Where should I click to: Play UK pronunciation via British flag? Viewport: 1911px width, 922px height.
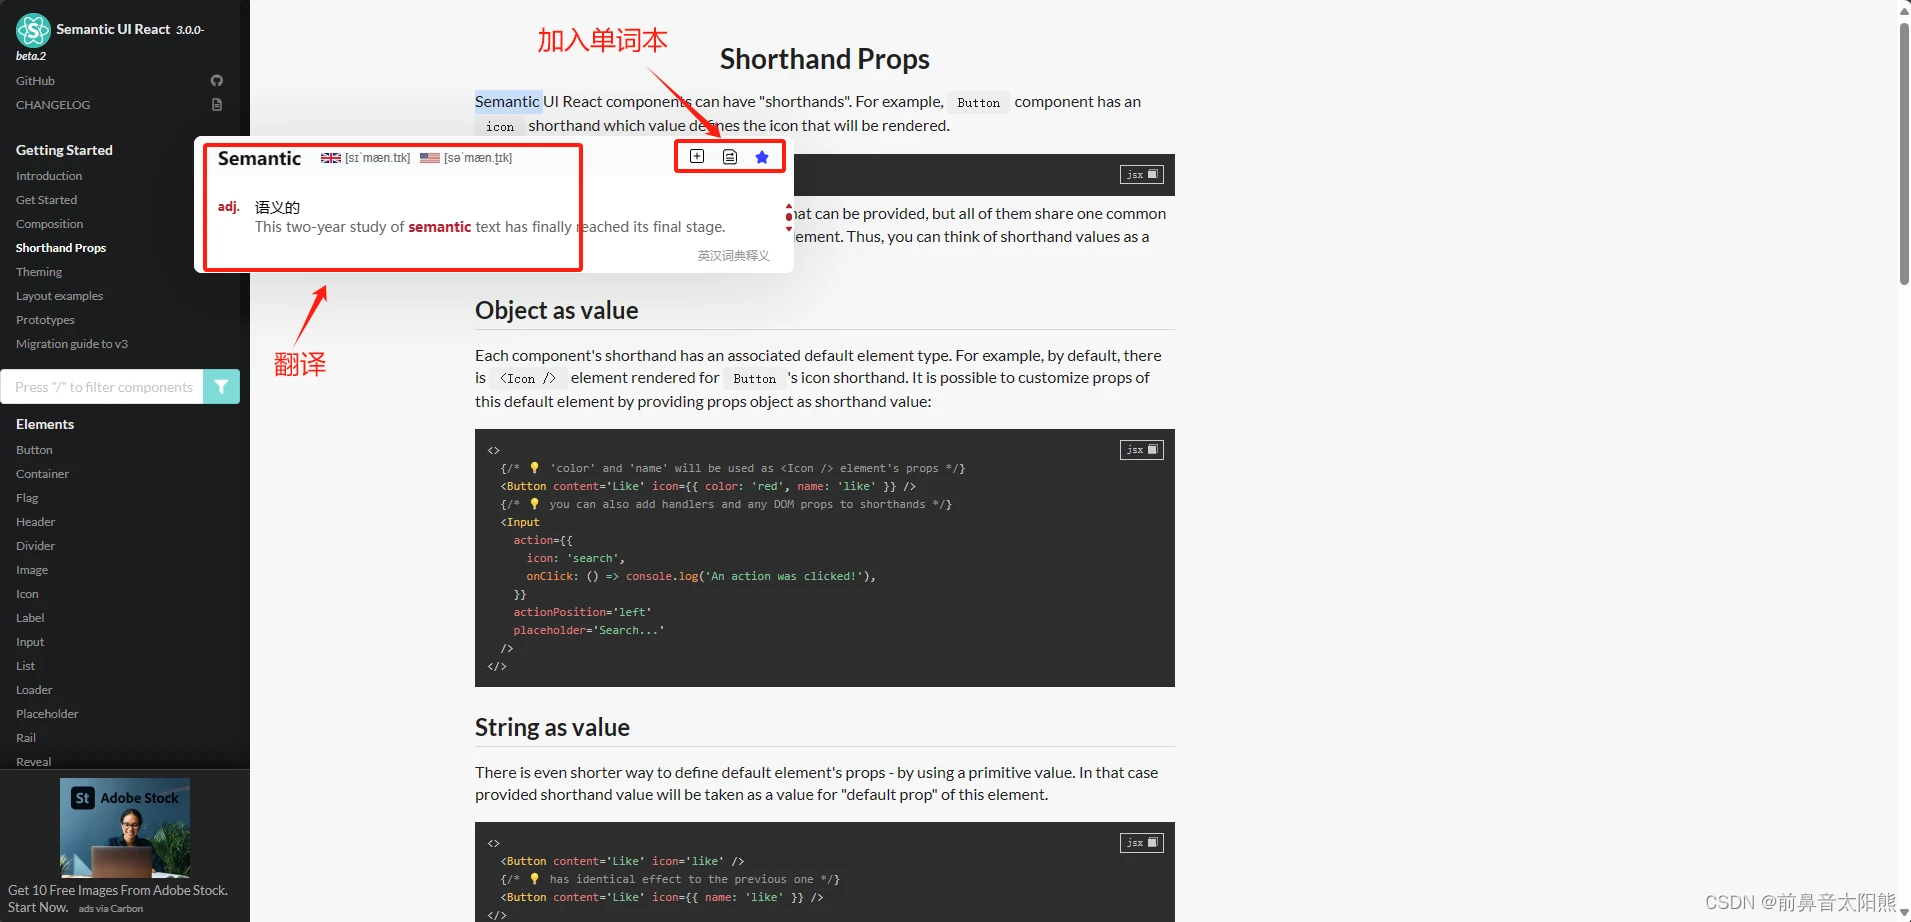pyautogui.click(x=330, y=158)
